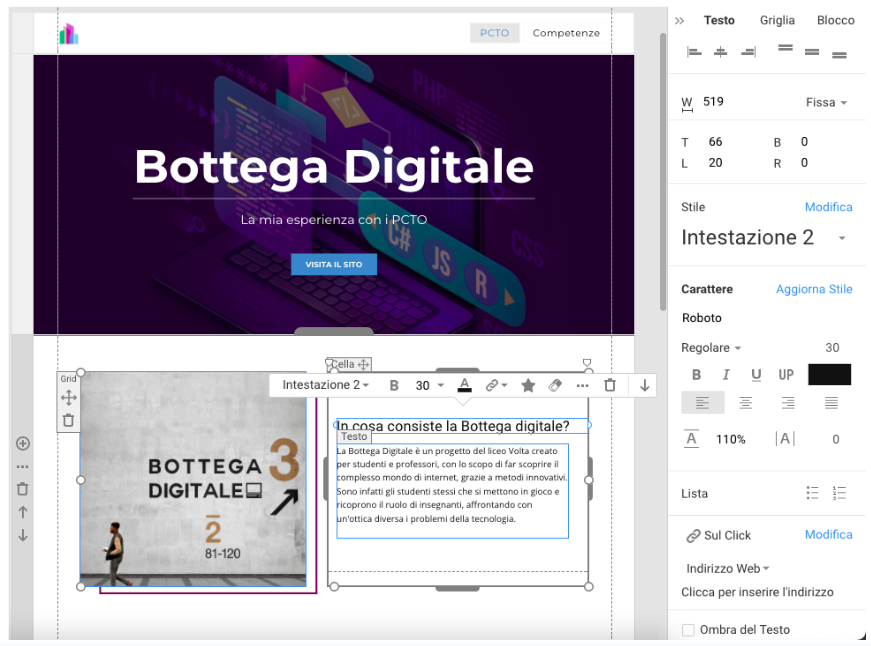Viewport: 871px width, 646px height.
Task: Enable Ombra del Testo checkbox
Action: point(688,630)
